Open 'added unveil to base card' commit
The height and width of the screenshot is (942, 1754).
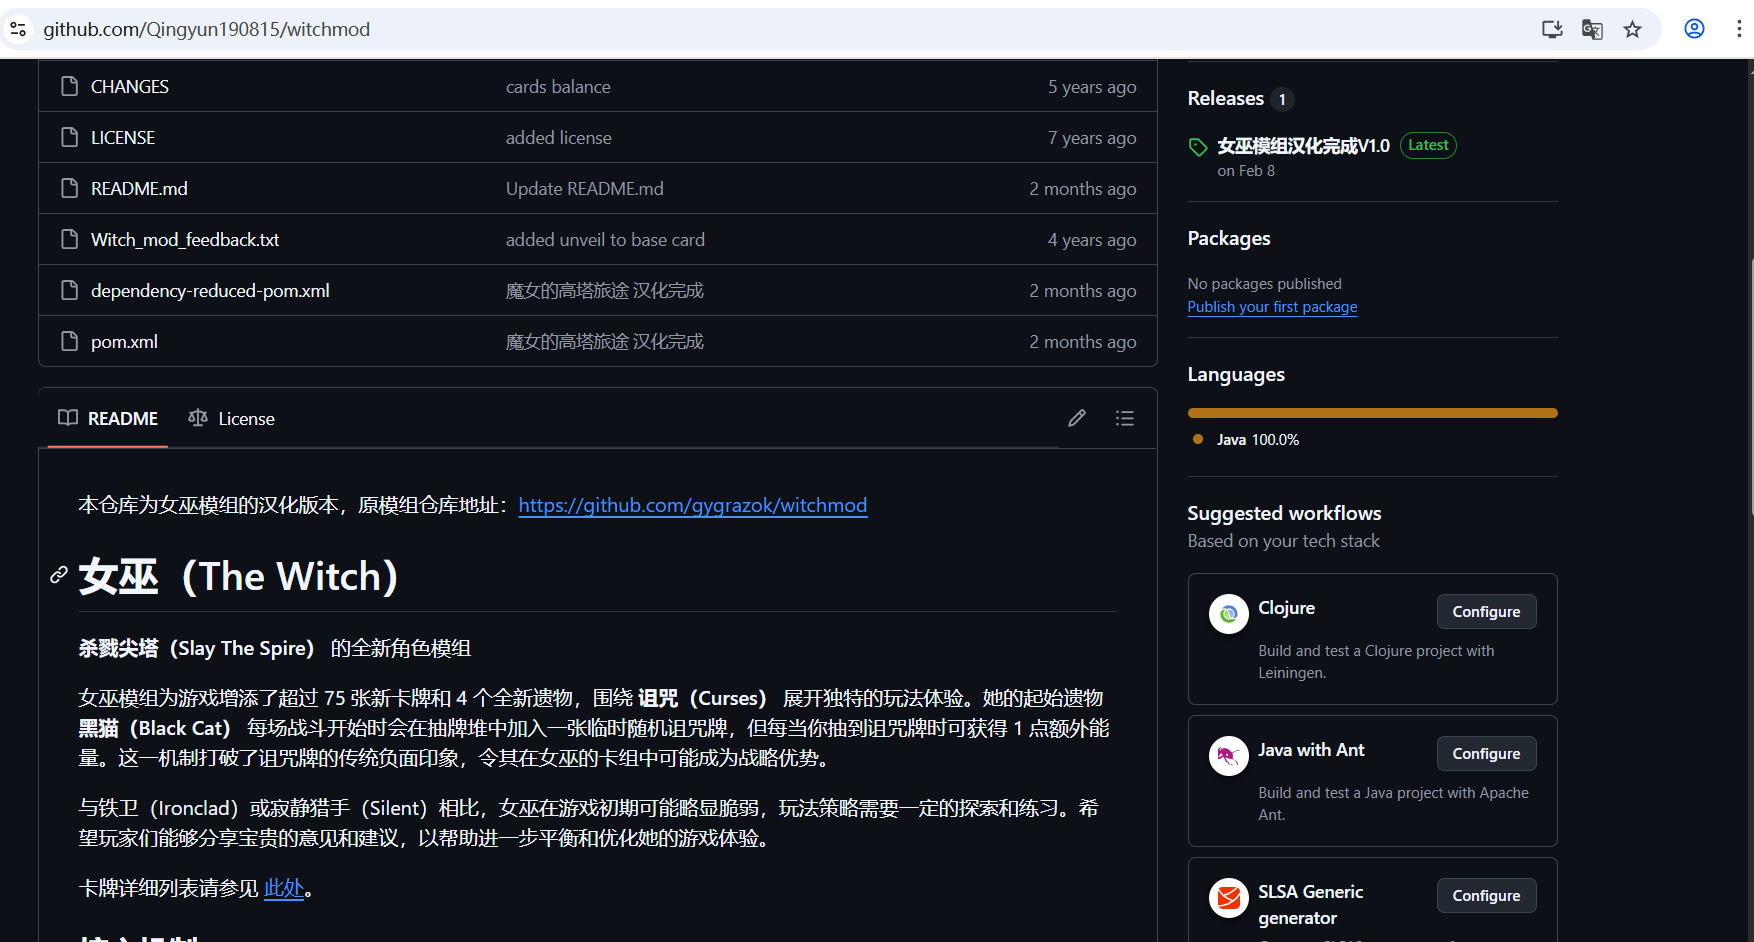(605, 240)
